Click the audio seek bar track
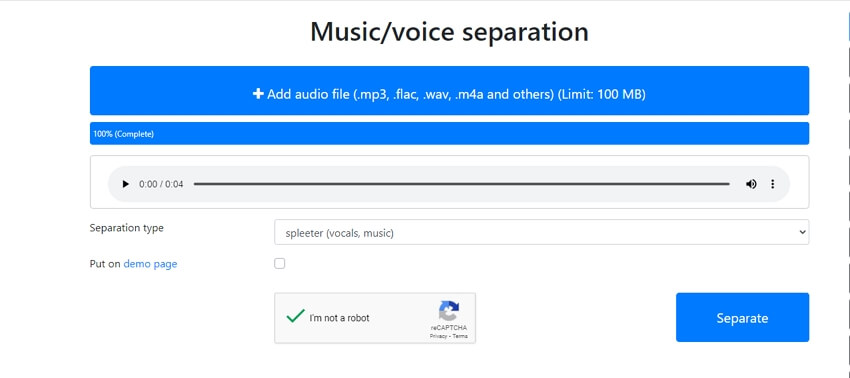This screenshot has width=850, height=378. [461, 184]
